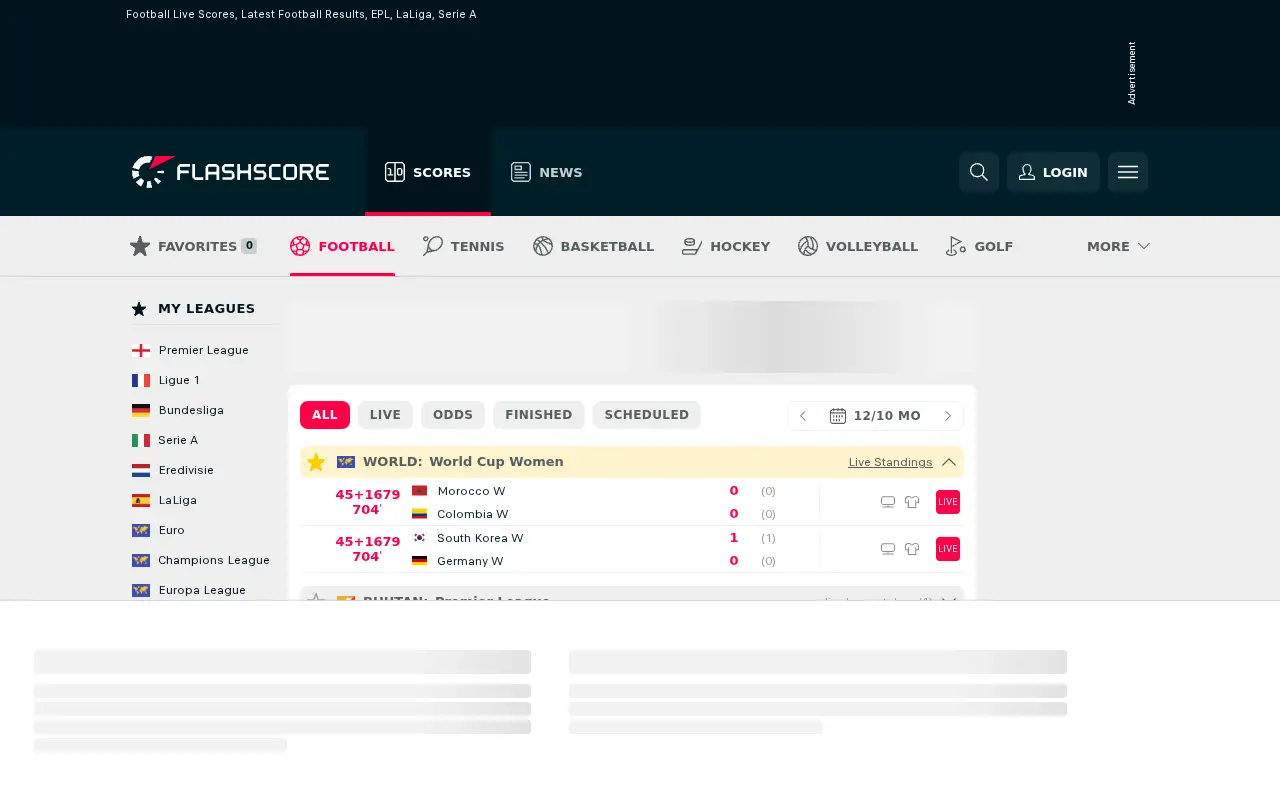This screenshot has width=1280, height=800.
Task: Click the calendar icon in date selector
Action: 838,416
